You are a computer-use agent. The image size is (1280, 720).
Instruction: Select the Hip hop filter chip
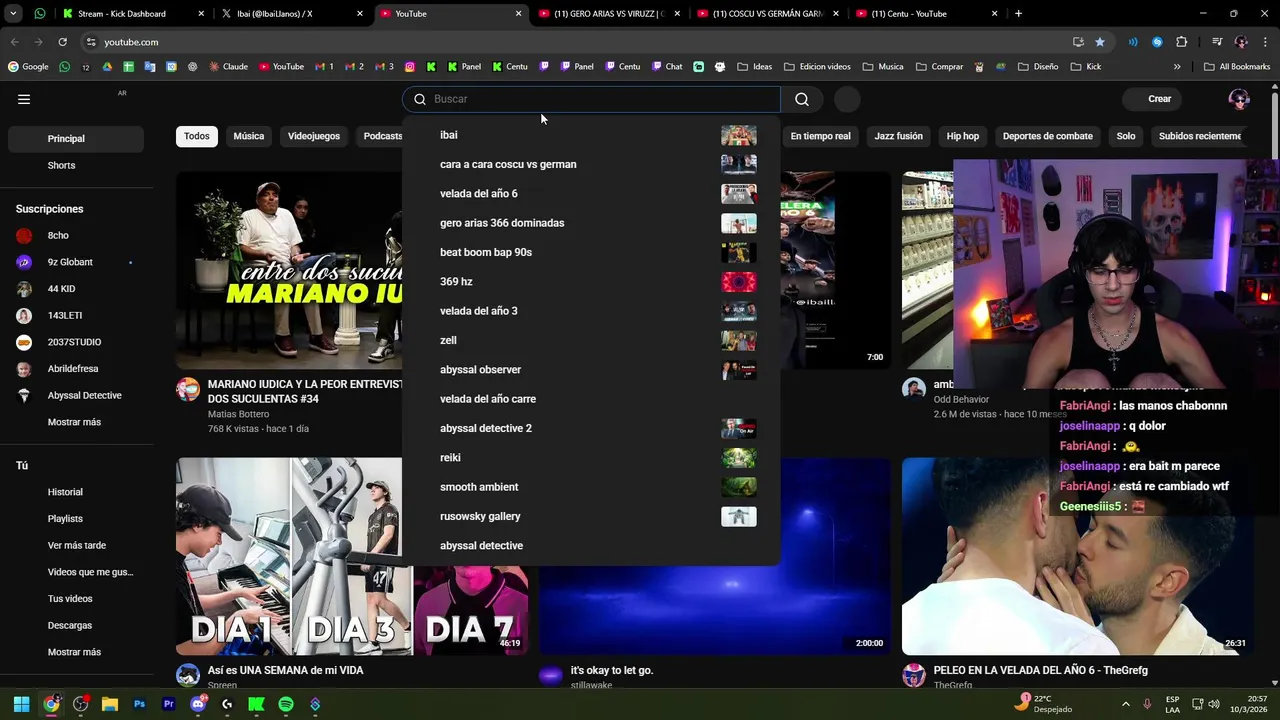pos(963,136)
